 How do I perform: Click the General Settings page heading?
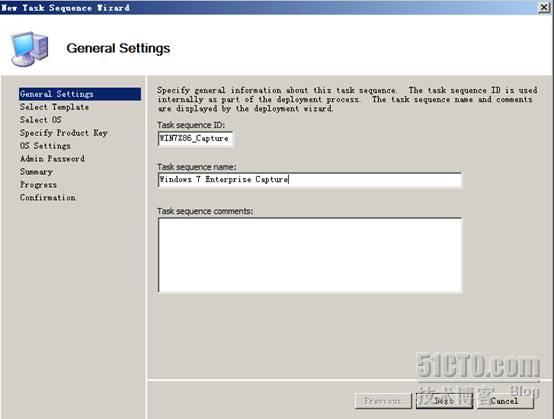point(118,48)
